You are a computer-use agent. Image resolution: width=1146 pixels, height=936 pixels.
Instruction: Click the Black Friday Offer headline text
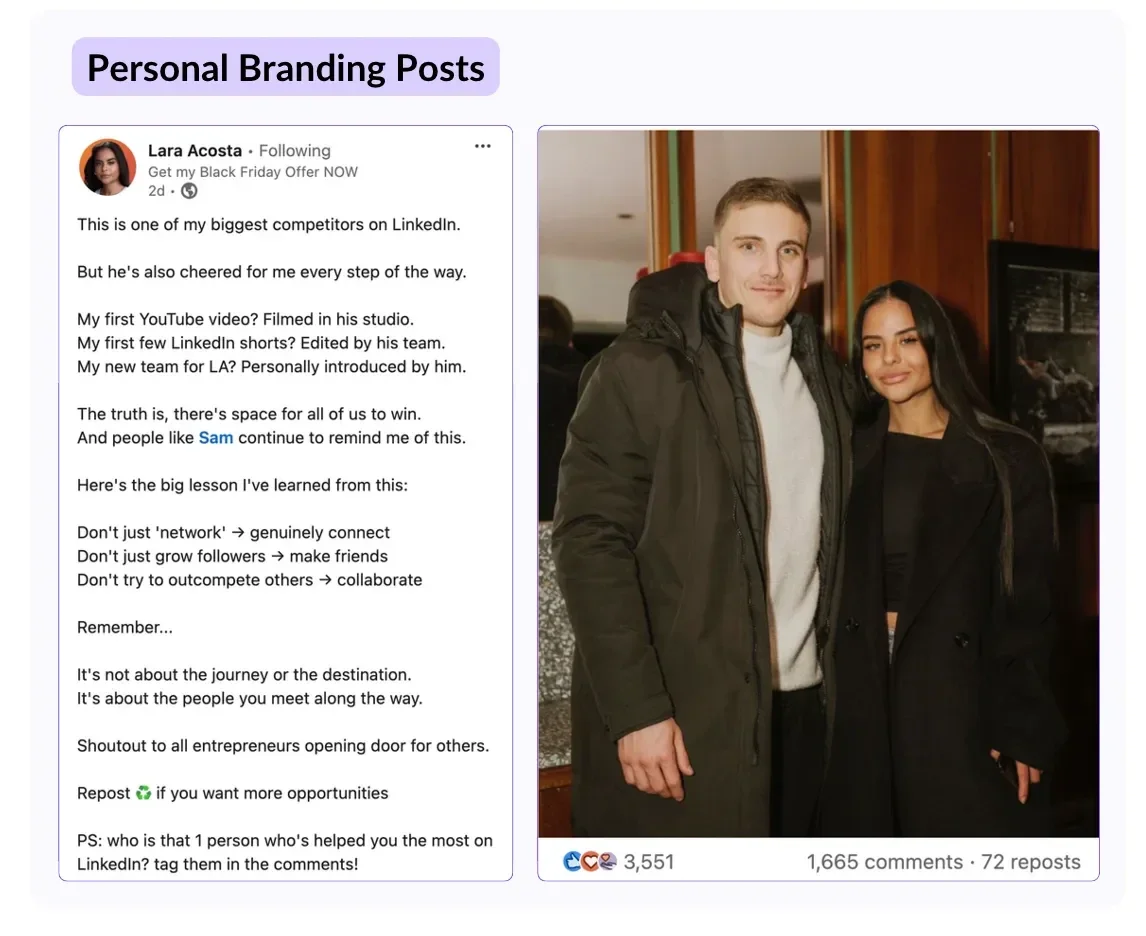pyautogui.click(x=252, y=171)
